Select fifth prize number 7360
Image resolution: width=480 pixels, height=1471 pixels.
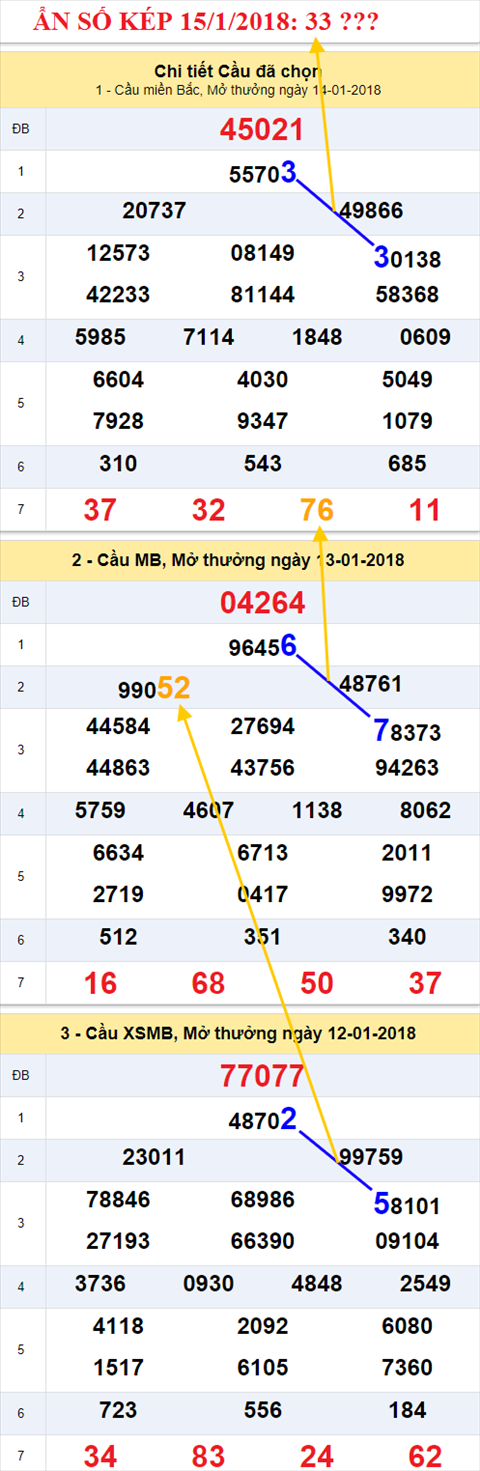(407, 1367)
